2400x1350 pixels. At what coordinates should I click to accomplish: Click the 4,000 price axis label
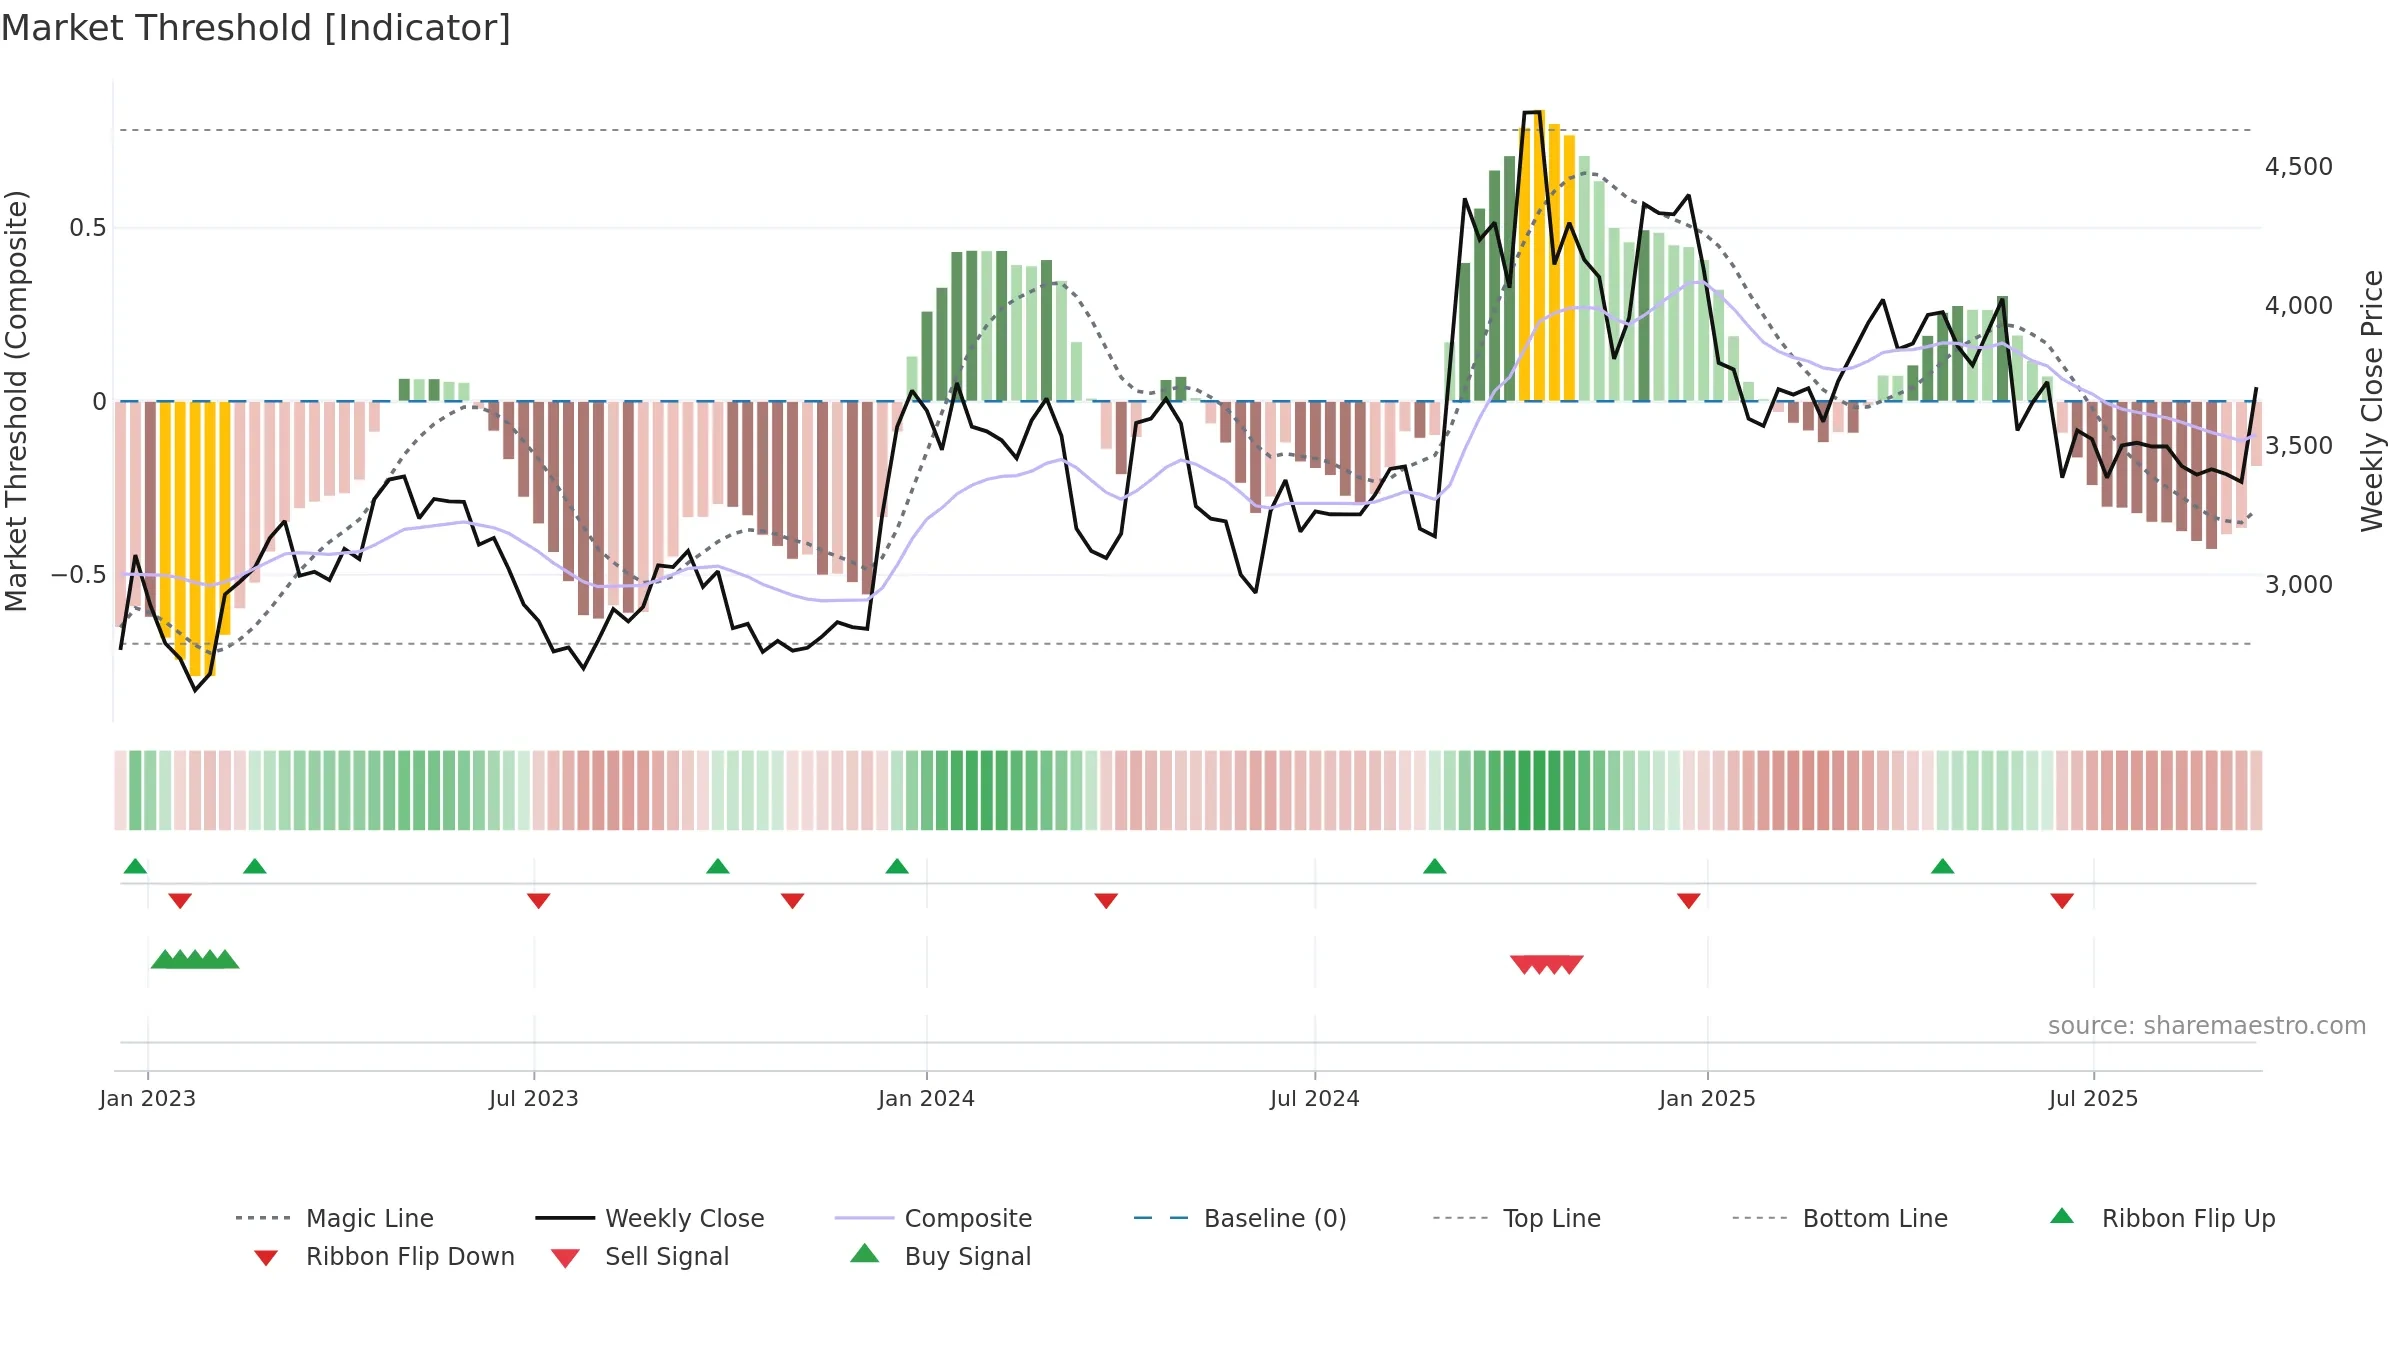coord(2299,306)
